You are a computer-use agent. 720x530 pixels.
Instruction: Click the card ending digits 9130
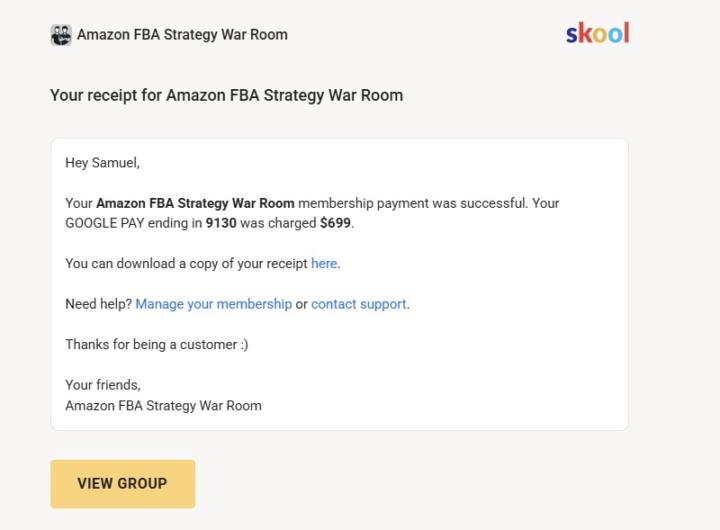coord(222,223)
